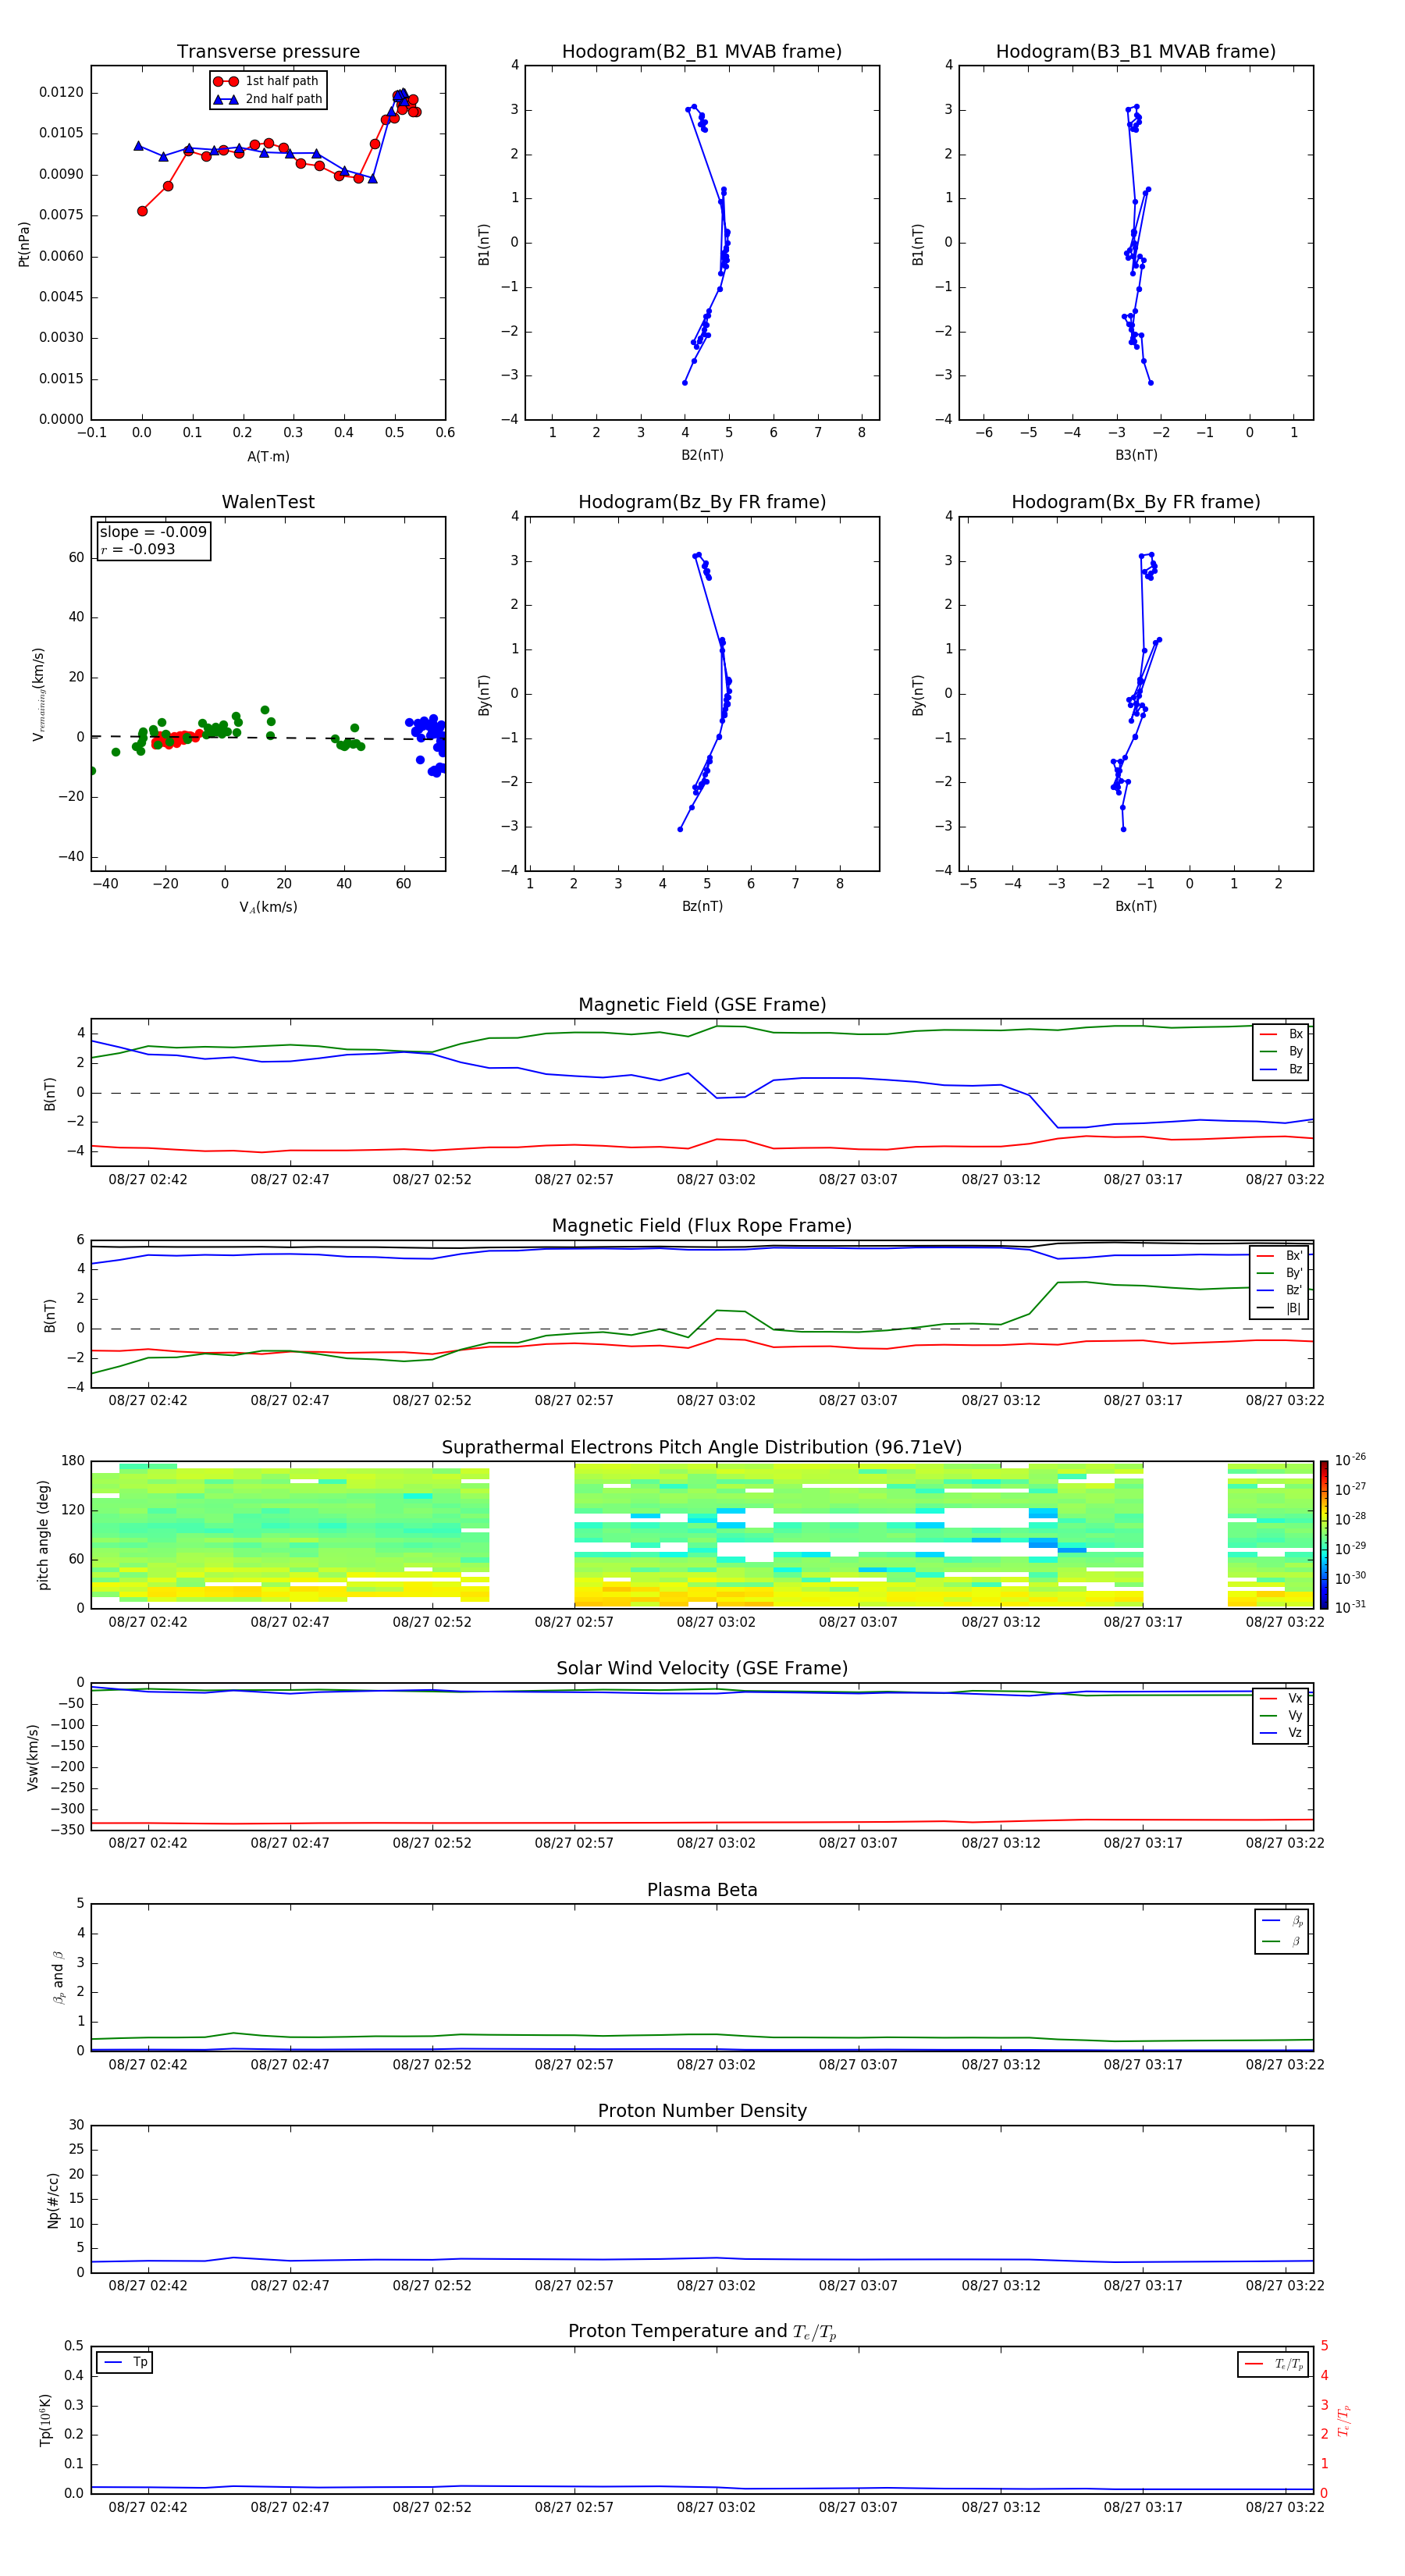This screenshot has width=1405, height=2576.
Task: Click the 'Bx(nT)' x-axis label
Action: click(x=1136, y=906)
